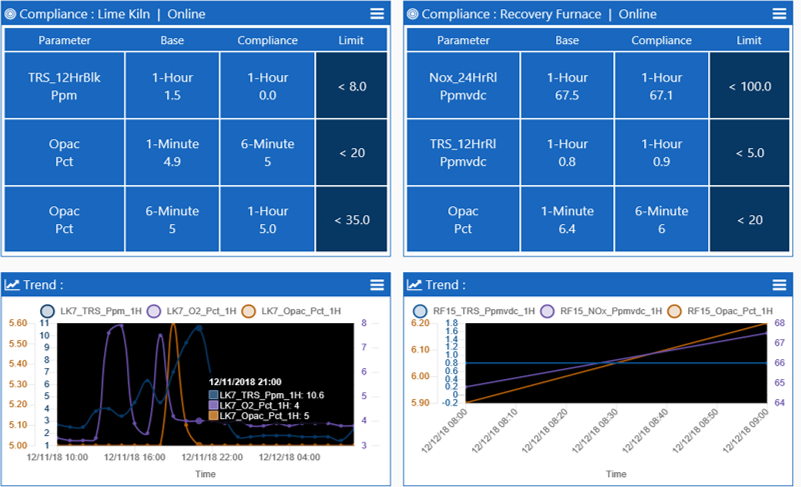
Task: Click the Recovery Furnace < 100.0 limit cell
Action: point(749,86)
